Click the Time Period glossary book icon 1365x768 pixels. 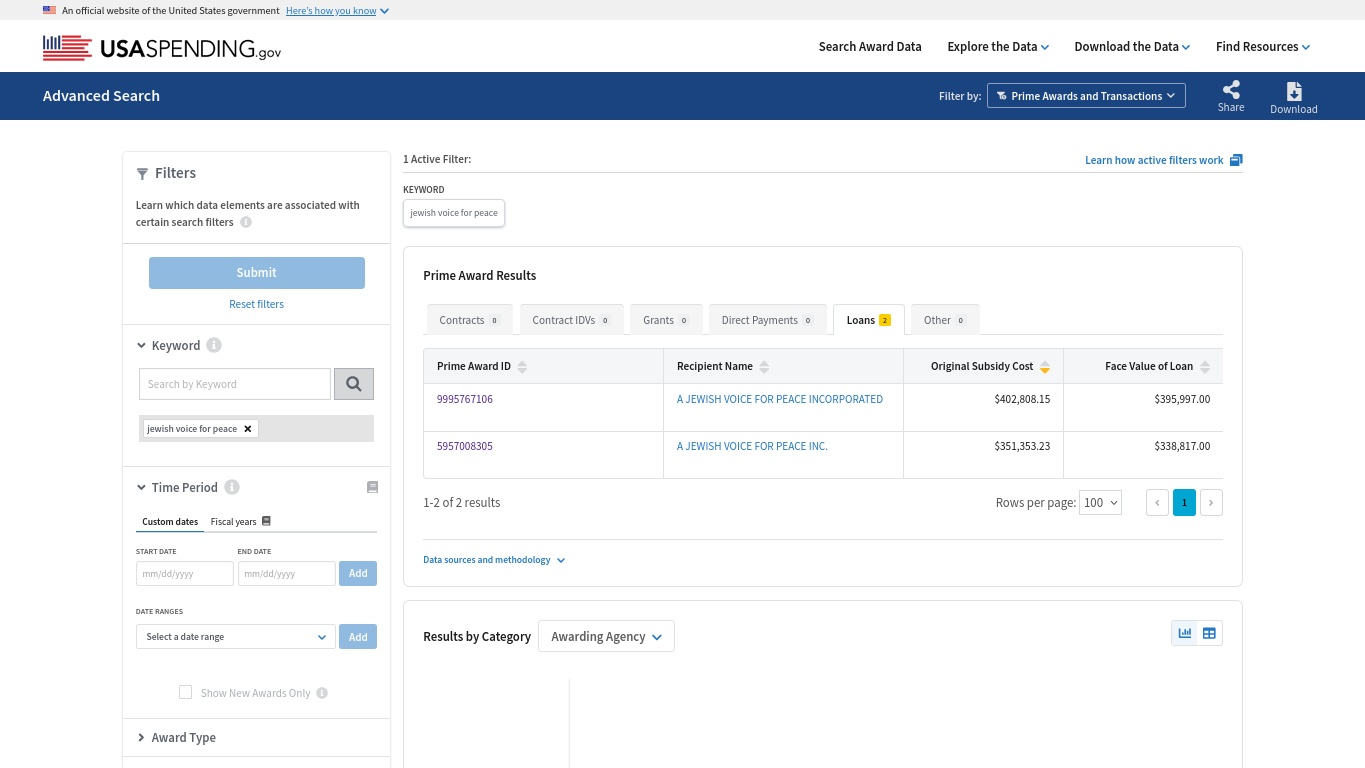[372, 487]
